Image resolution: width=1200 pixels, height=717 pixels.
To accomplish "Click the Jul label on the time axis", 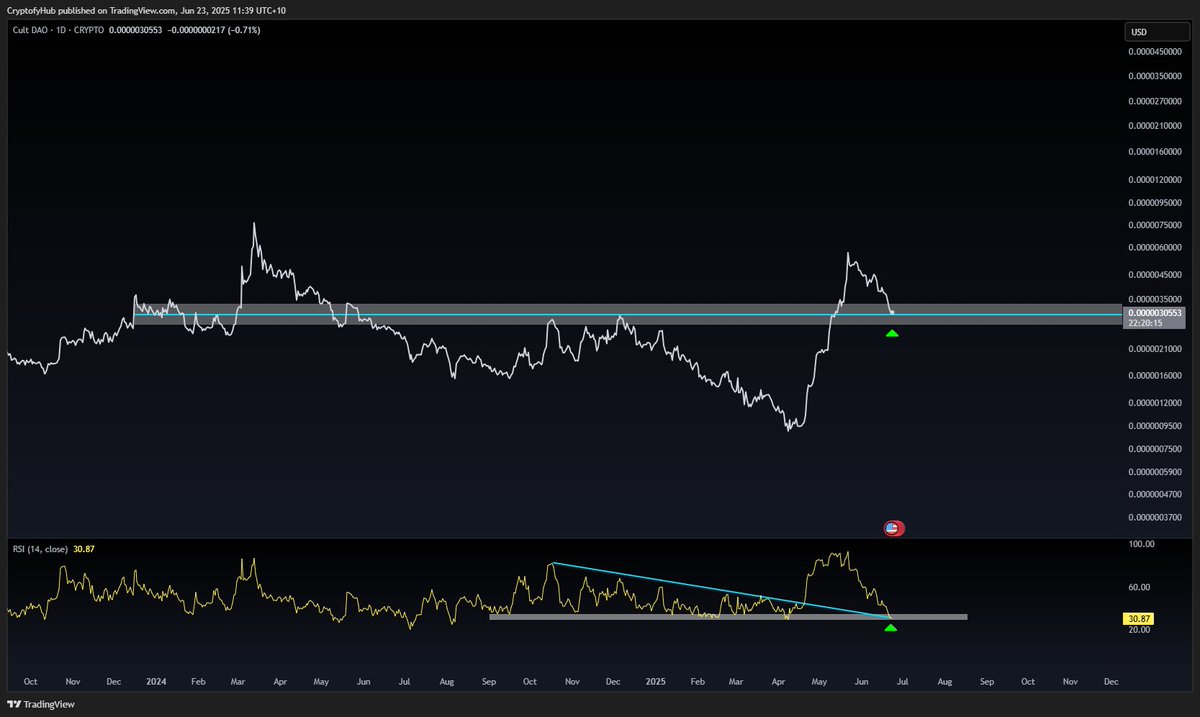I will point(903,681).
